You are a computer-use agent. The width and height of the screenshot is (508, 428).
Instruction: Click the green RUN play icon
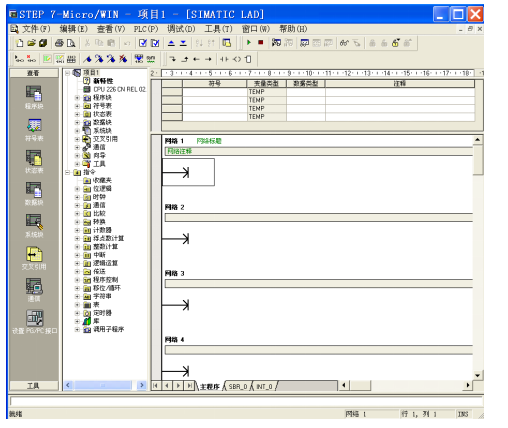coord(249,43)
